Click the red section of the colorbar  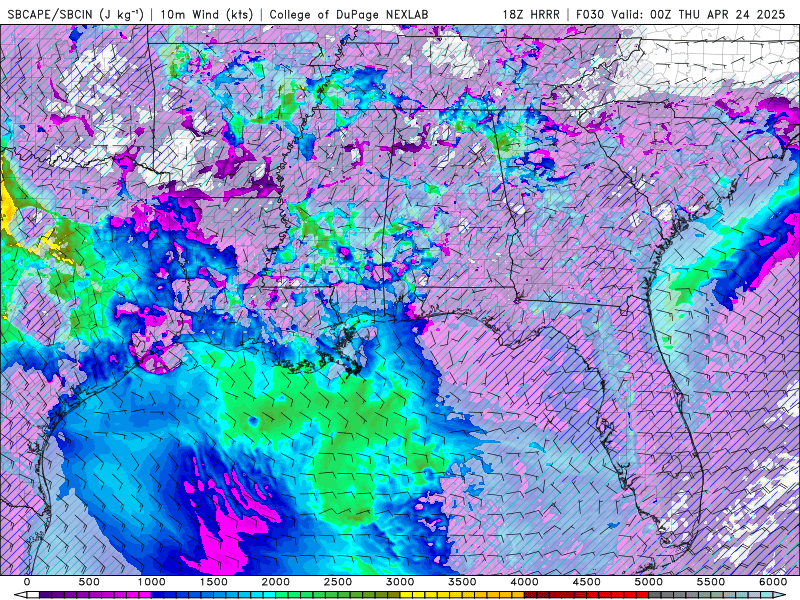pyautogui.click(x=586, y=594)
